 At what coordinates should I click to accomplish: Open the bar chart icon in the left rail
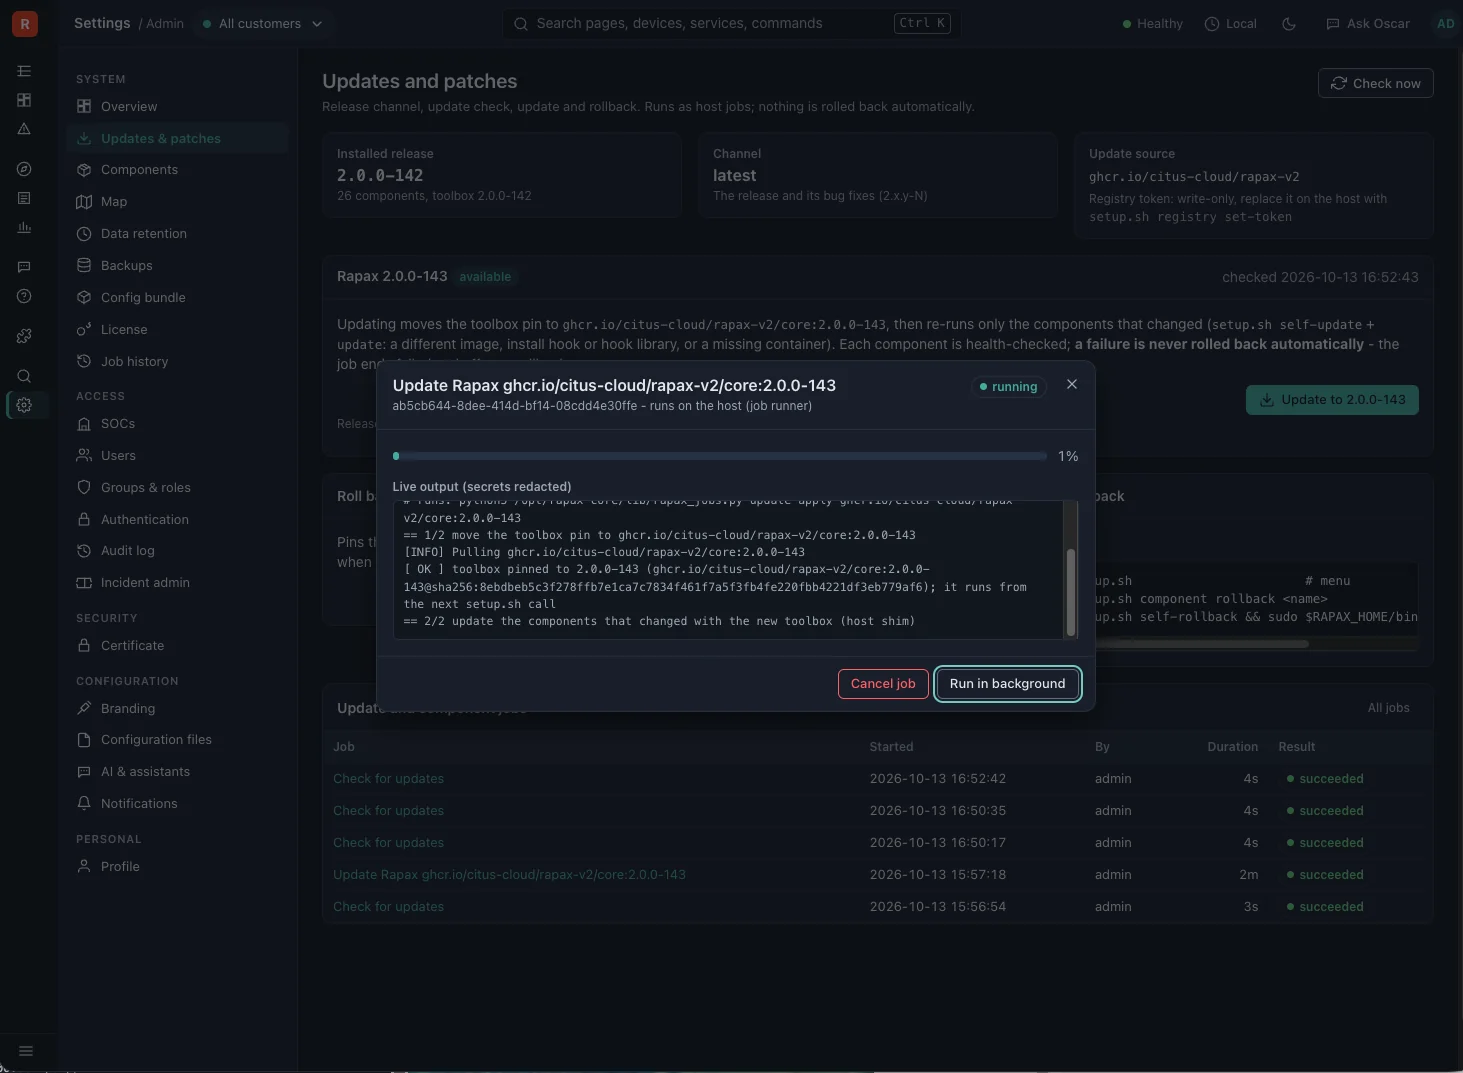24,227
